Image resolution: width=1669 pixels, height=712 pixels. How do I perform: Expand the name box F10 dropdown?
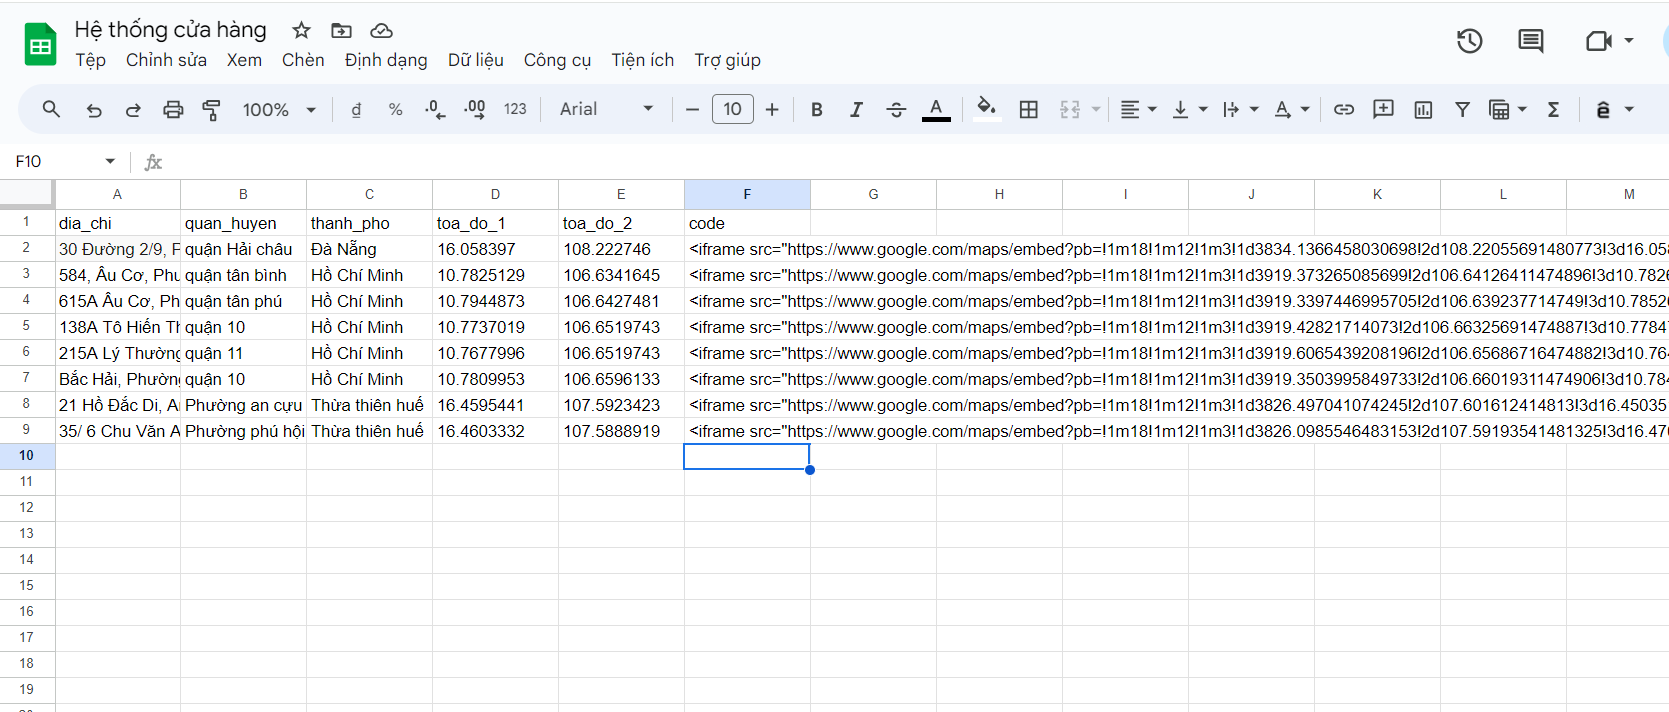(110, 161)
